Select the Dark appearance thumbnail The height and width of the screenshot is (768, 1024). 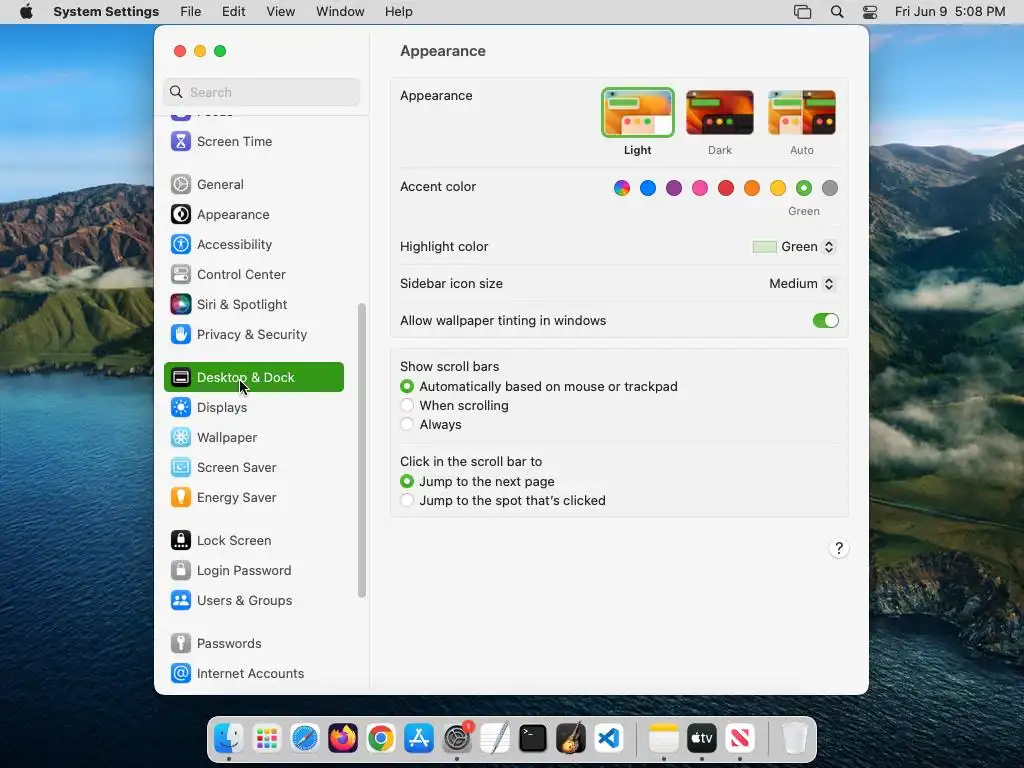click(x=720, y=113)
